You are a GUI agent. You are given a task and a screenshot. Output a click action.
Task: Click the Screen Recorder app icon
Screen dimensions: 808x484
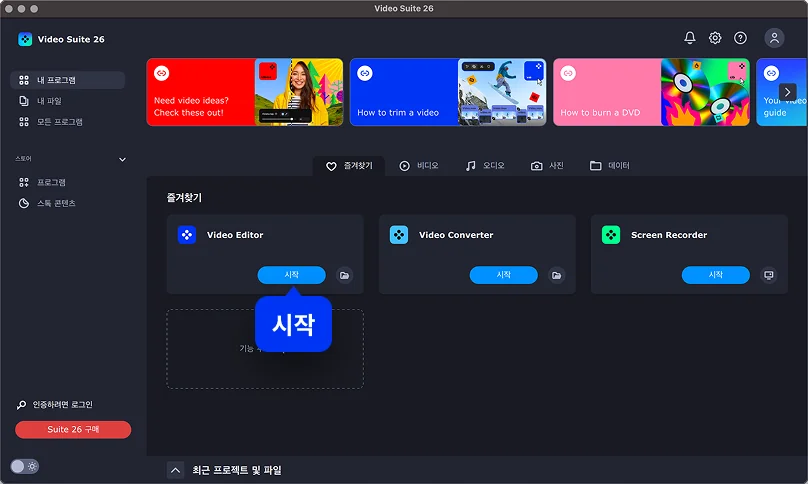coord(611,235)
